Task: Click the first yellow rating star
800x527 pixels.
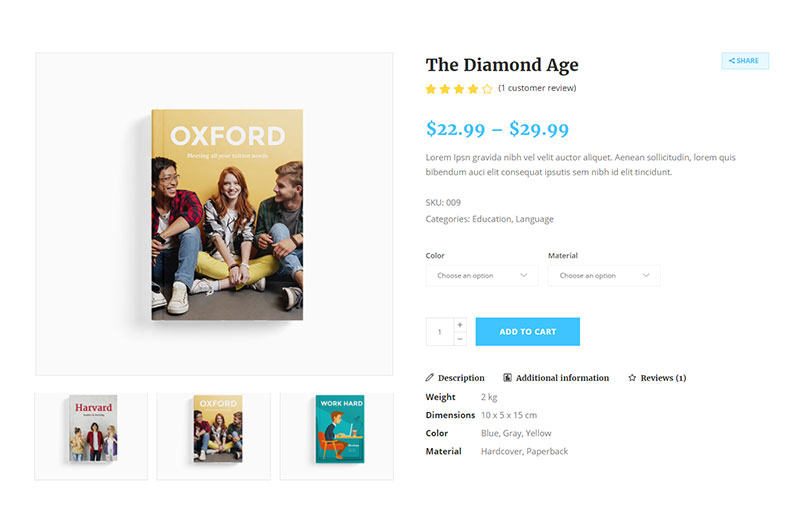Action: 431,89
